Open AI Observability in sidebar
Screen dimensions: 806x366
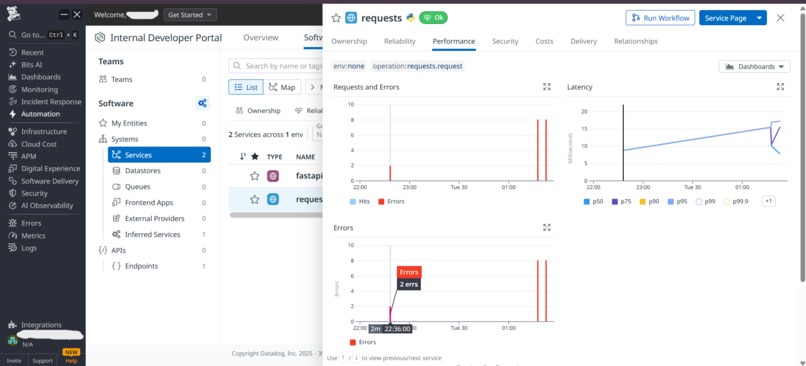click(x=47, y=206)
